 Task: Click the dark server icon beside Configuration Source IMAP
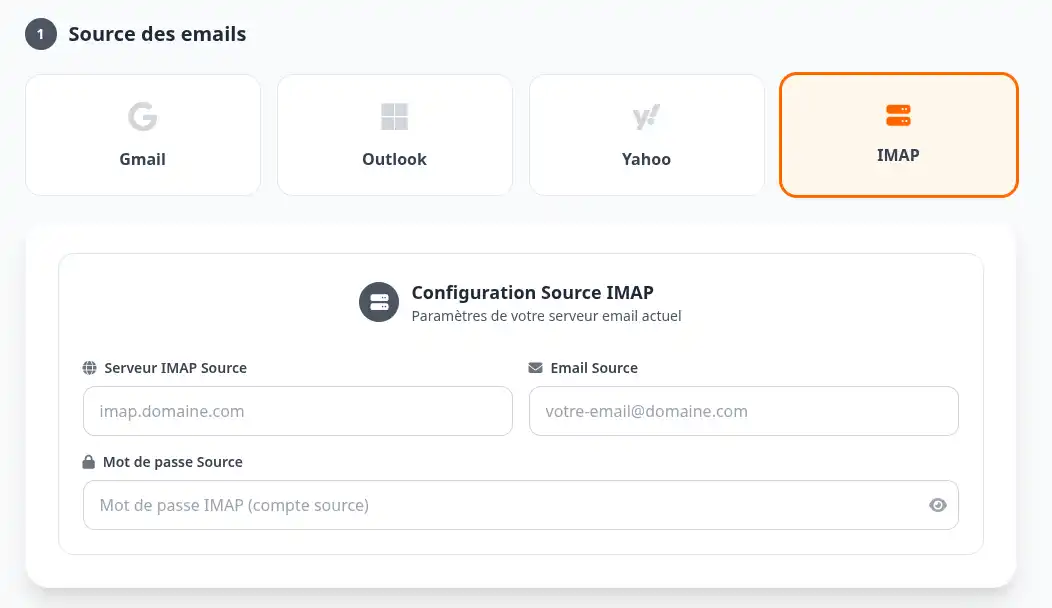[x=379, y=302]
